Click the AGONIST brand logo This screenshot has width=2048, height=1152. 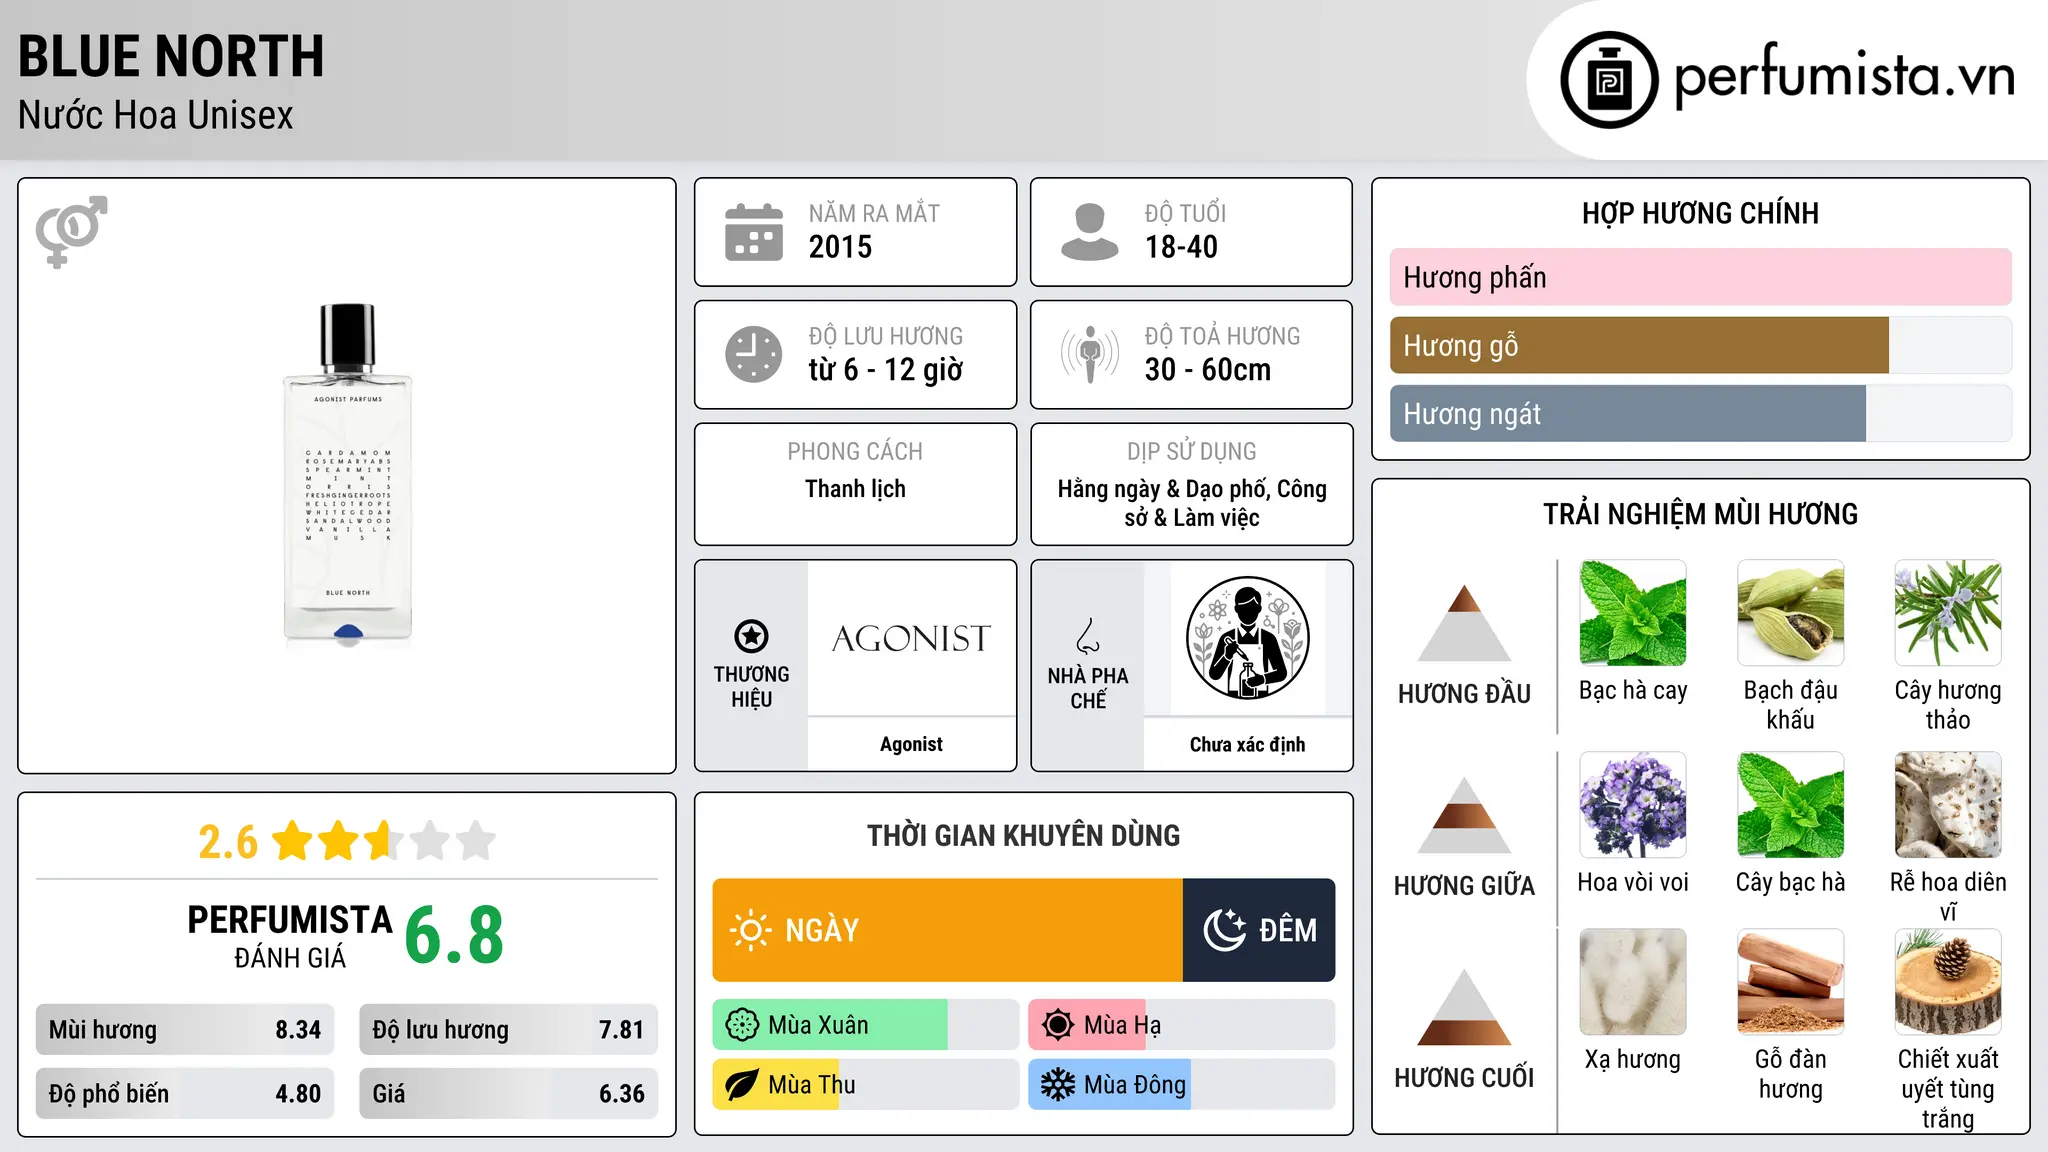tap(911, 638)
